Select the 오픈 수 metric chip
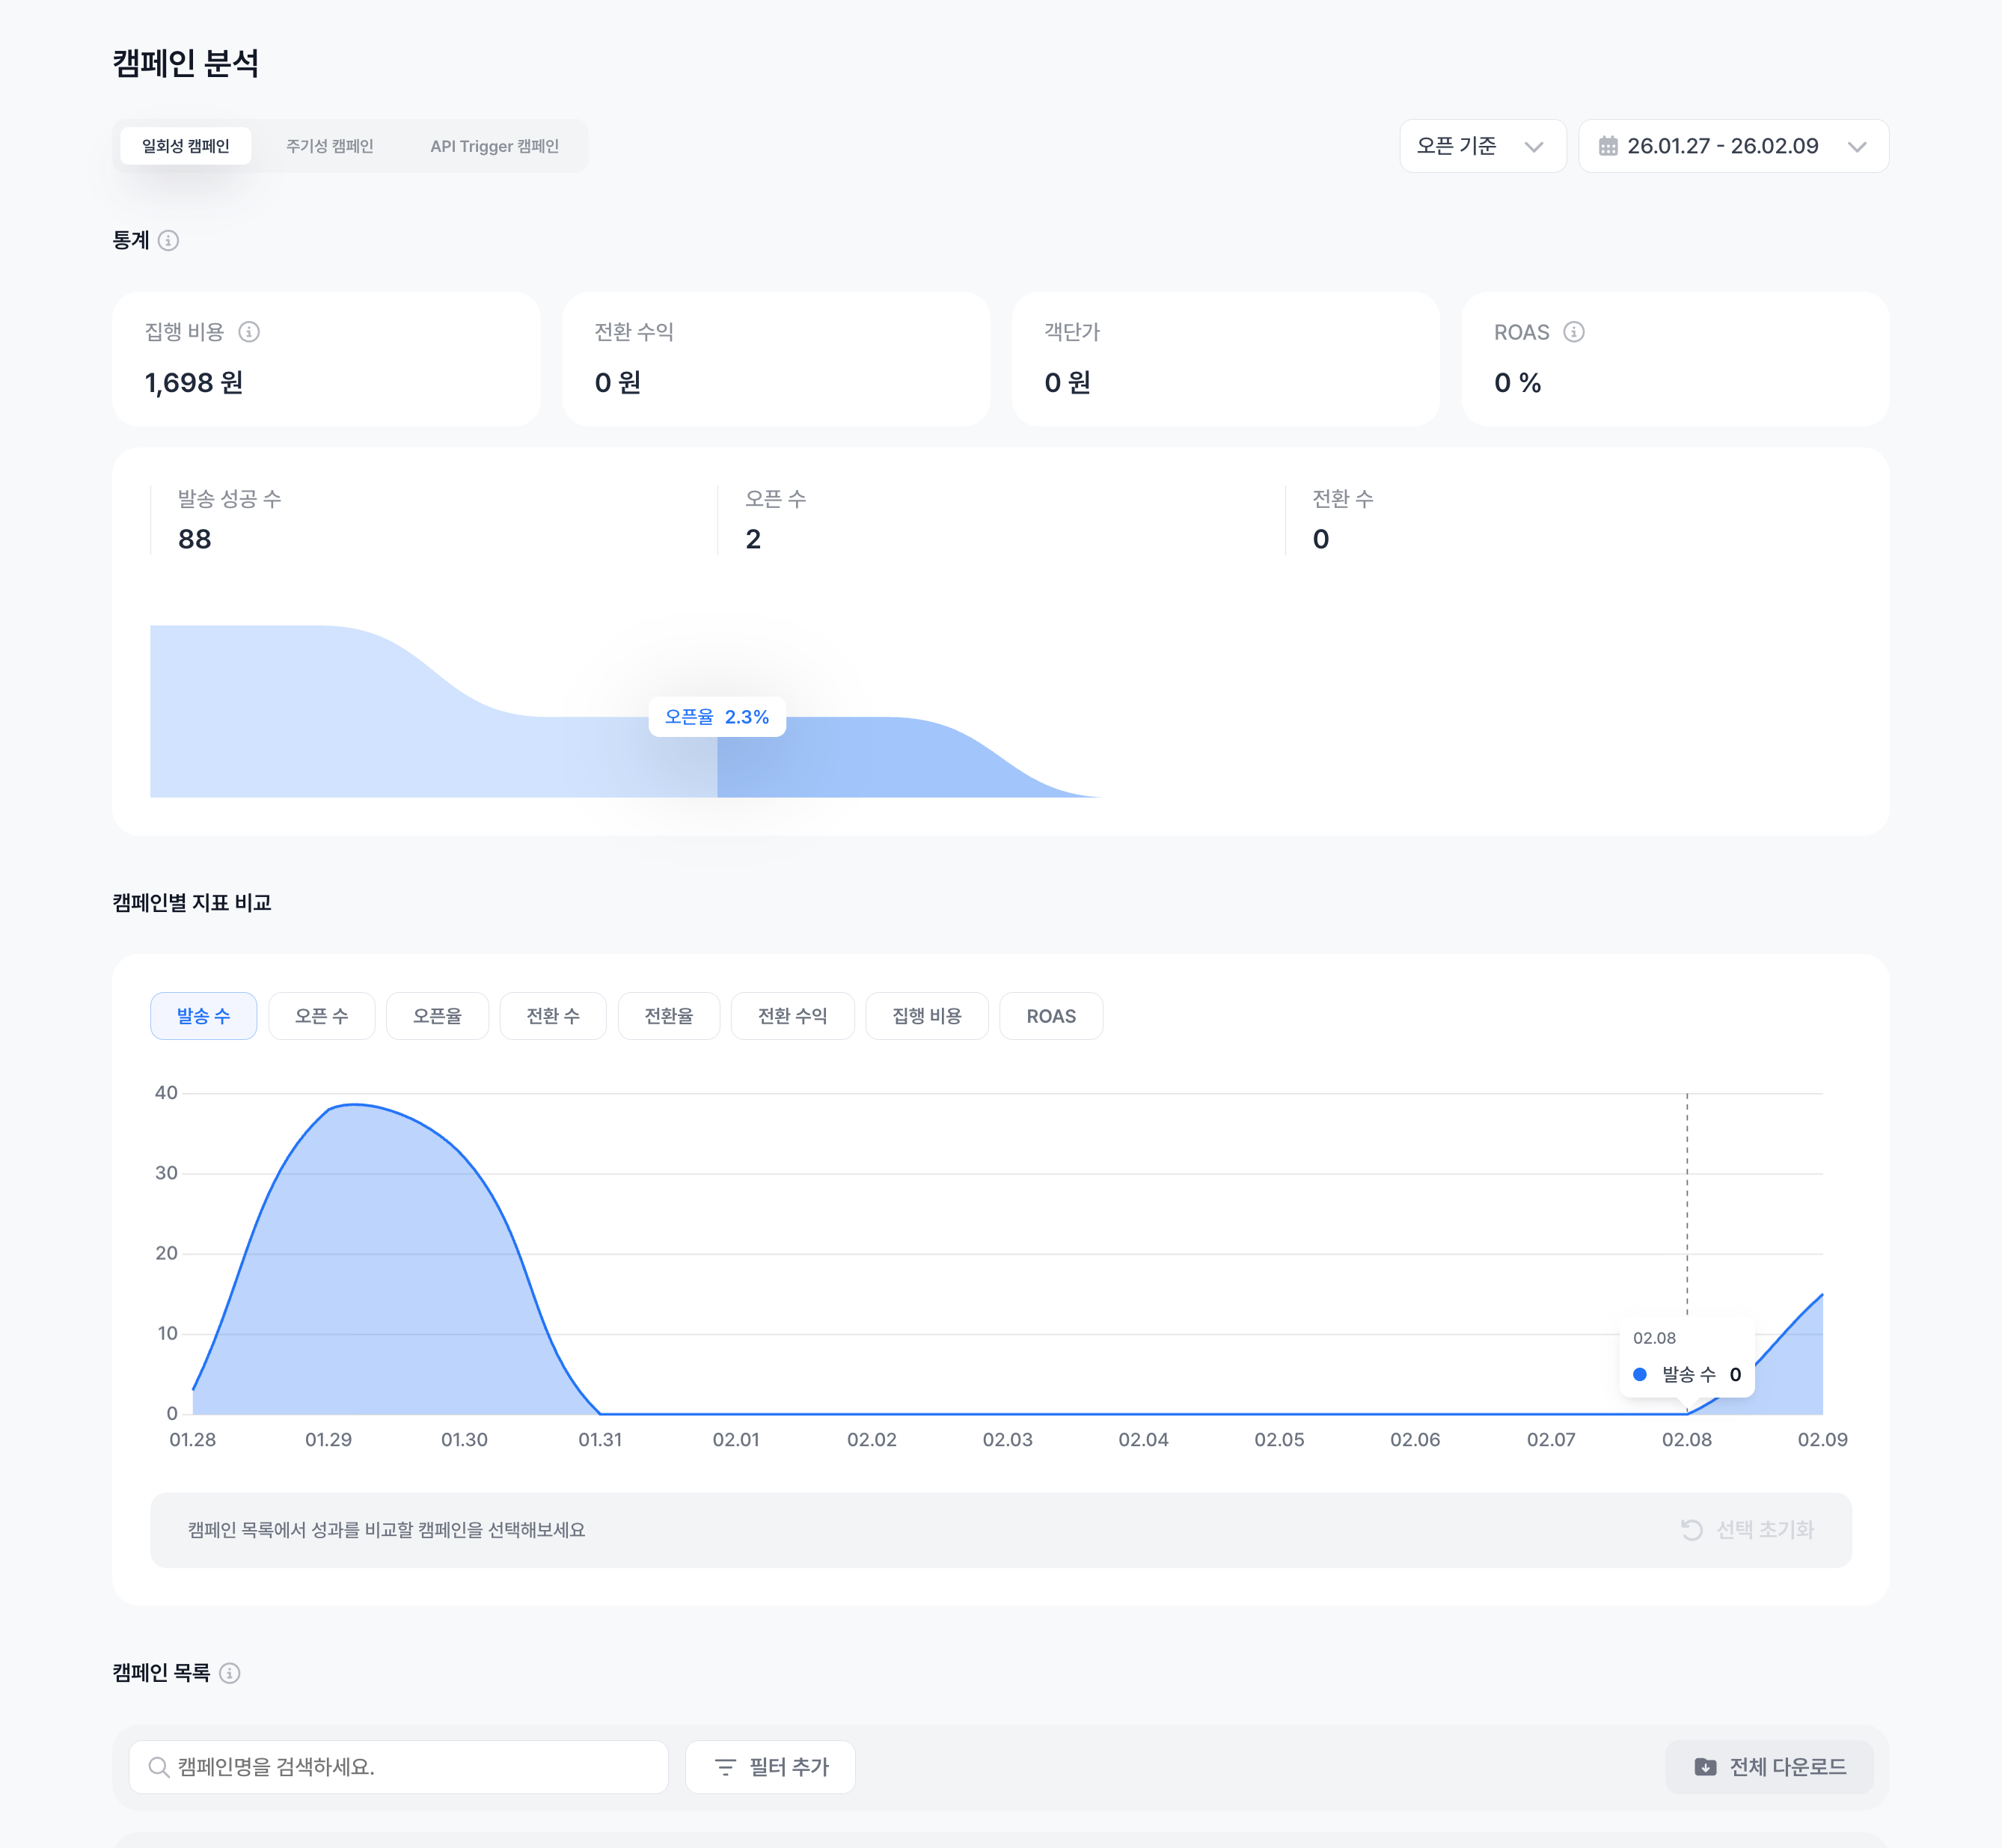This screenshot has width=2002, height=1848. [321, 1016]
